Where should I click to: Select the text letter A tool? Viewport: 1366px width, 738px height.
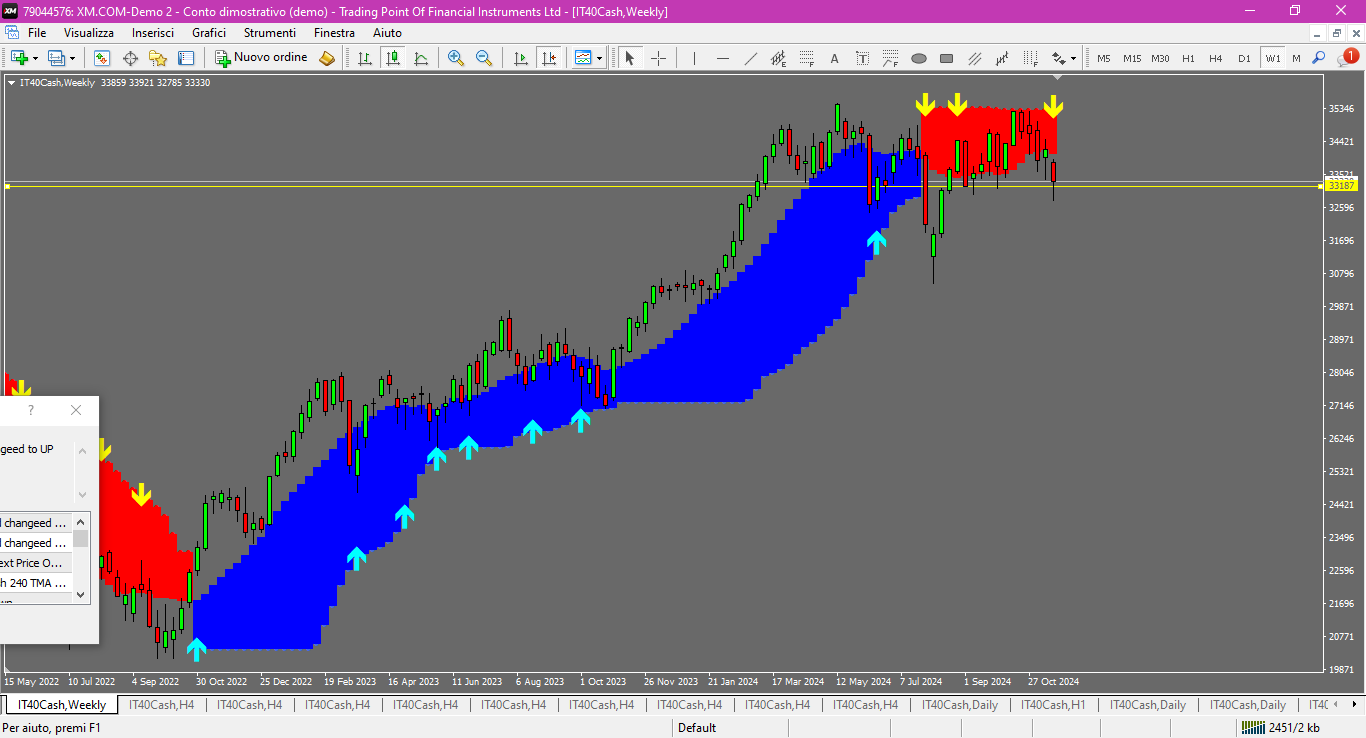pyautogui.click(x=834, y=58)
